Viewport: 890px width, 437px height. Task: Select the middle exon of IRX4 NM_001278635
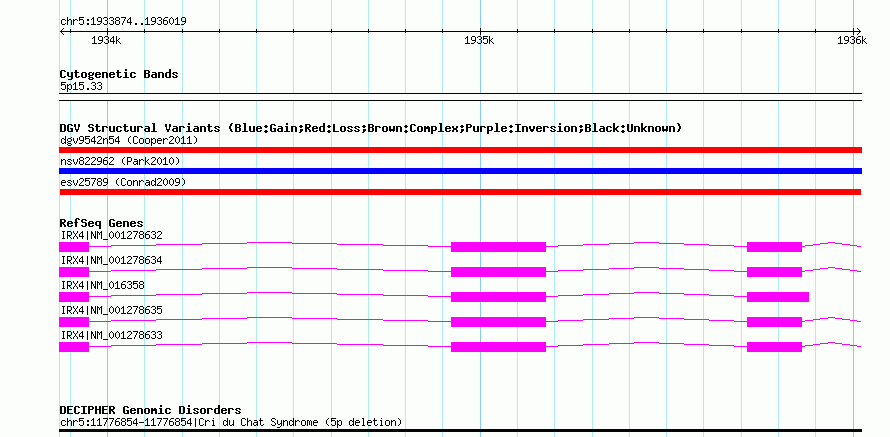point(498,322)
